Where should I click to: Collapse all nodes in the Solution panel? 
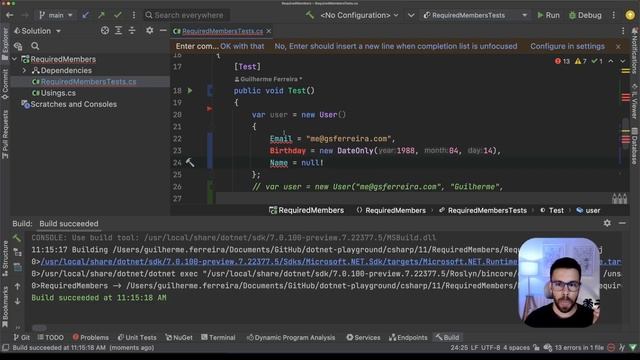[x=132, y=31]
